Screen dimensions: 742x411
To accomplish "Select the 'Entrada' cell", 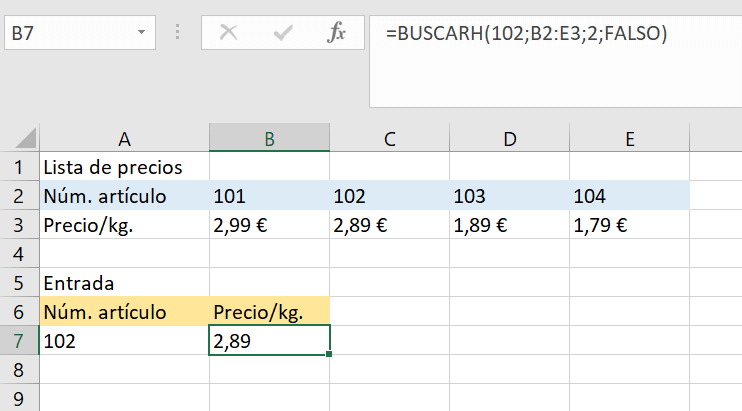I will coord(124,282).
